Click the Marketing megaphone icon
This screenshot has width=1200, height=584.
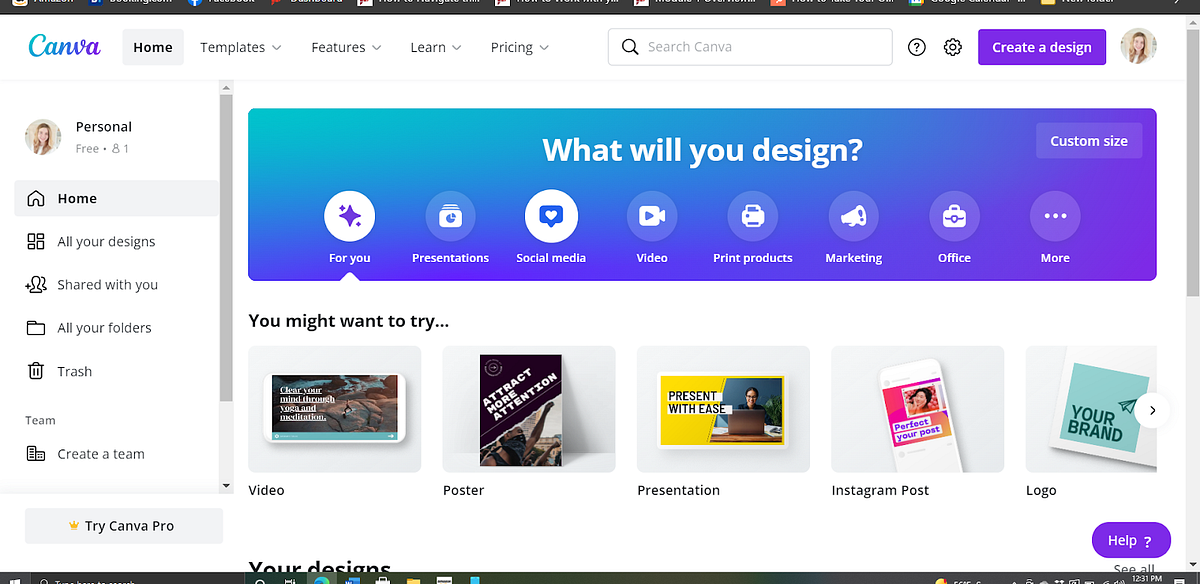(853, 215)
